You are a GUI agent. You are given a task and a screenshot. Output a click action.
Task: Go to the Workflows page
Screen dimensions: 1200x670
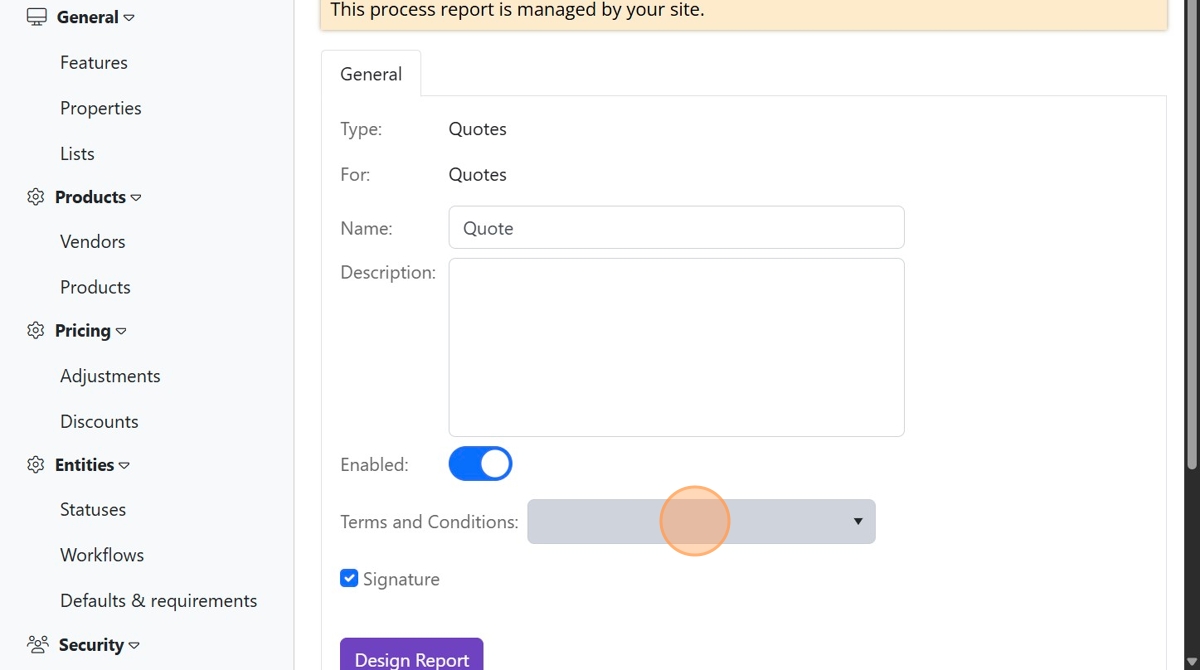point(102,555)
